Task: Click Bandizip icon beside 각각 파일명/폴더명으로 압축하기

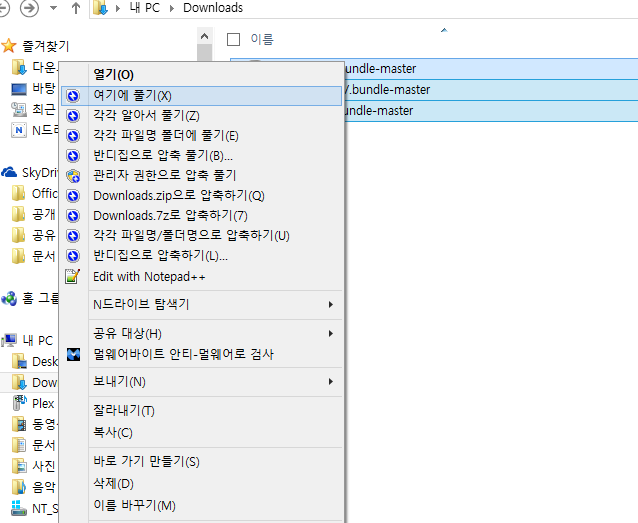Action: (x=73, y=236)
